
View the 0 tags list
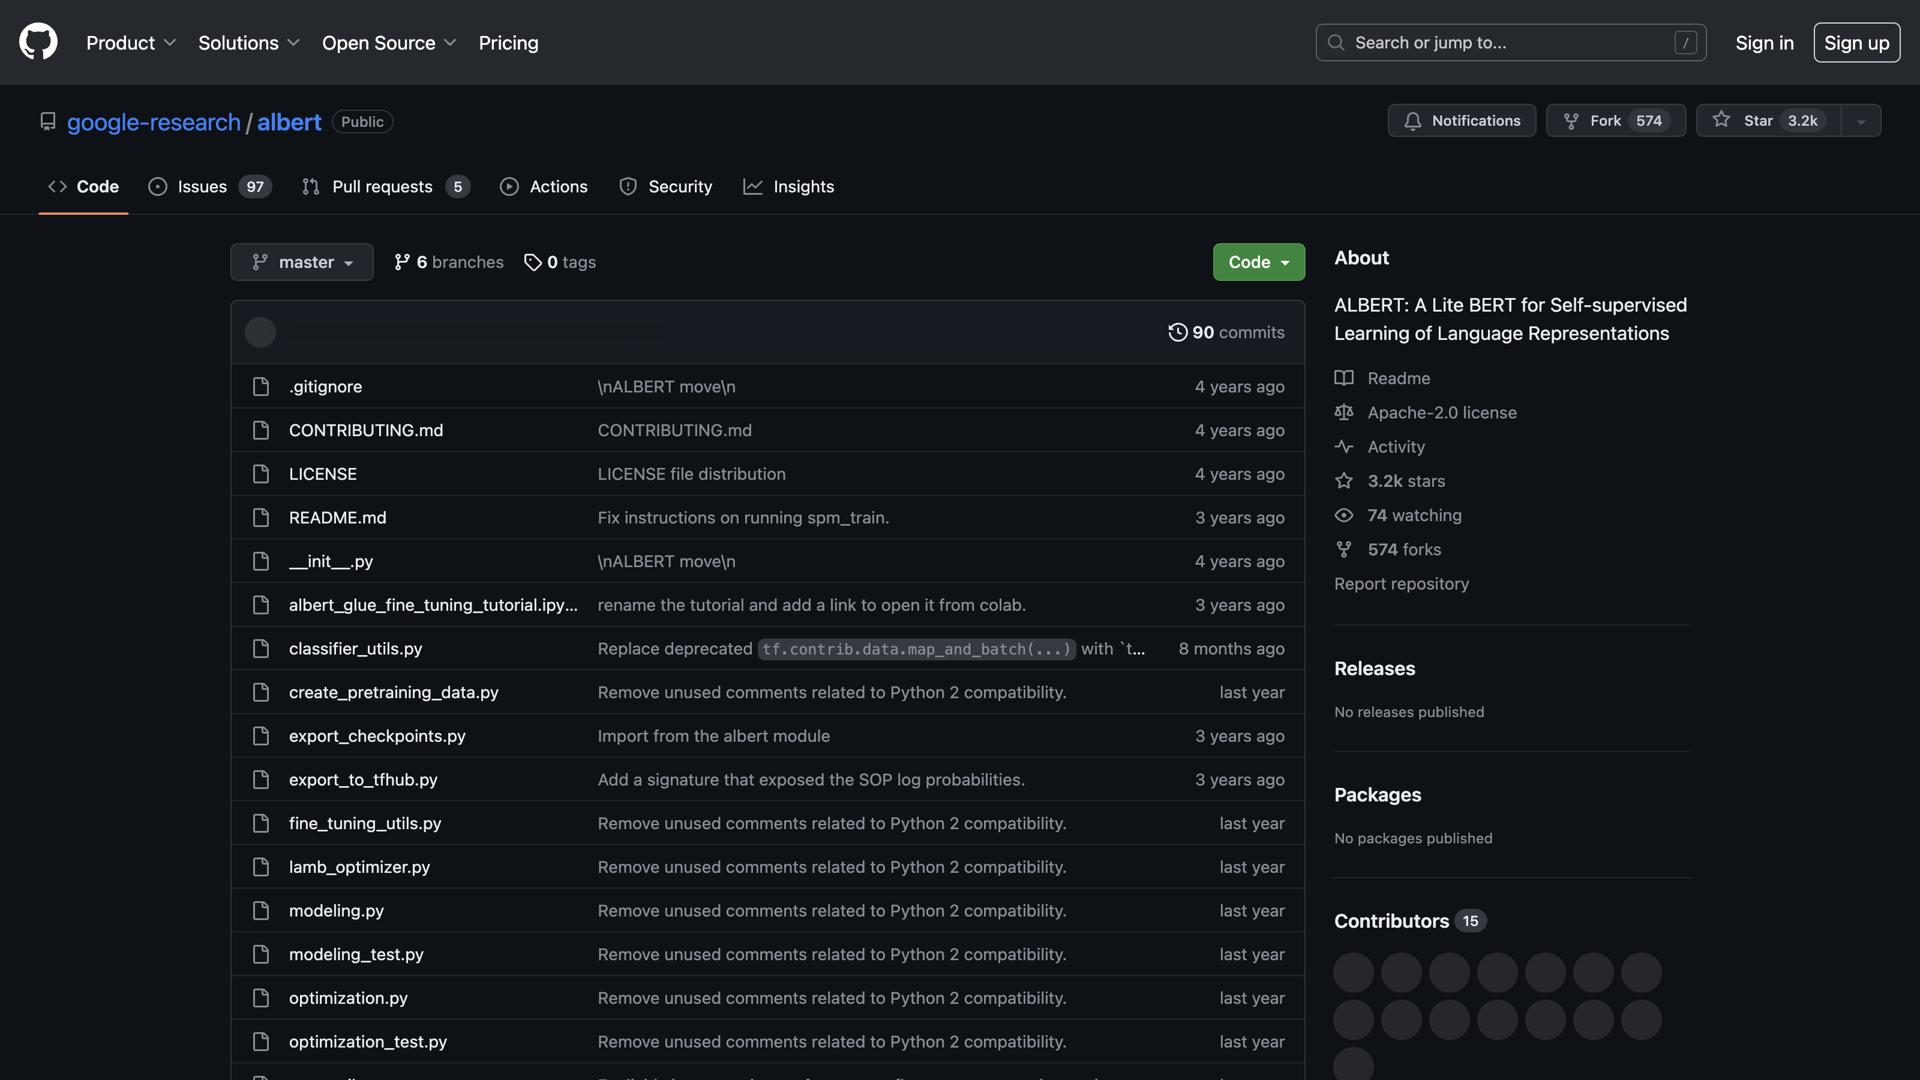[560, 262]
